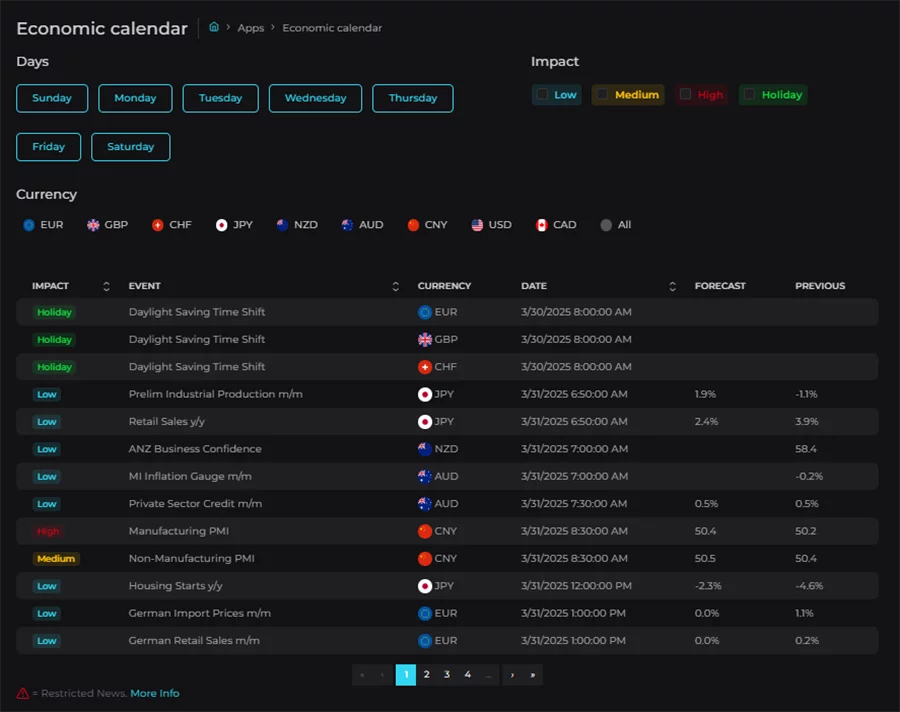Filter by Saturday
Viewport: 900px width, 712px height.
click(x=131, y=147)
